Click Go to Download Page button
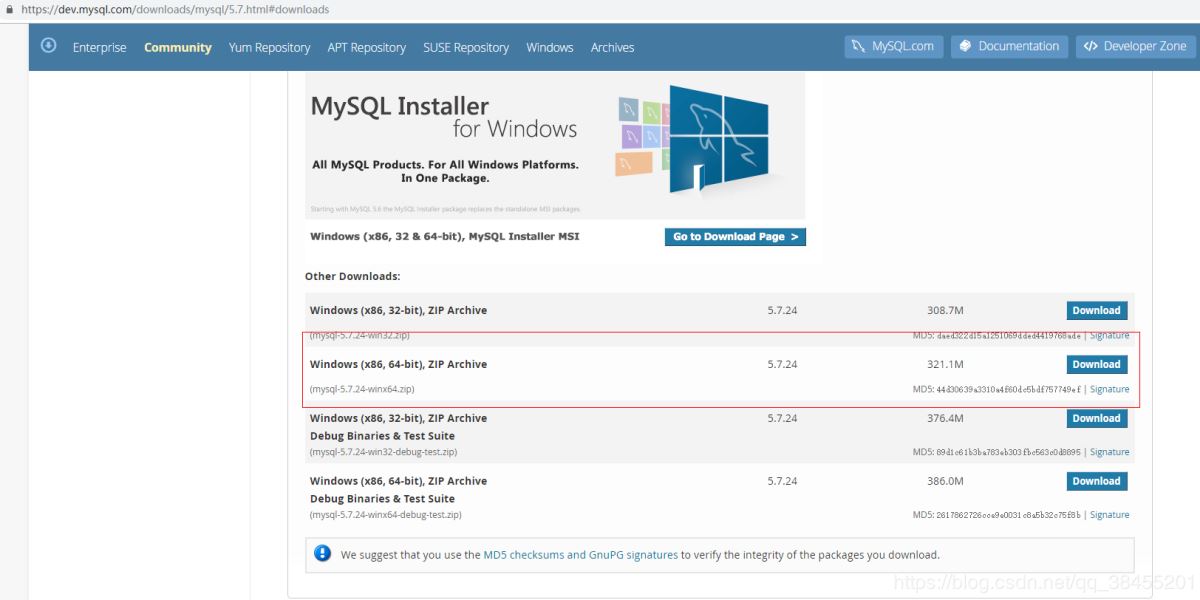This screenshot has width=1200, height=600. (x=735, y=237)
